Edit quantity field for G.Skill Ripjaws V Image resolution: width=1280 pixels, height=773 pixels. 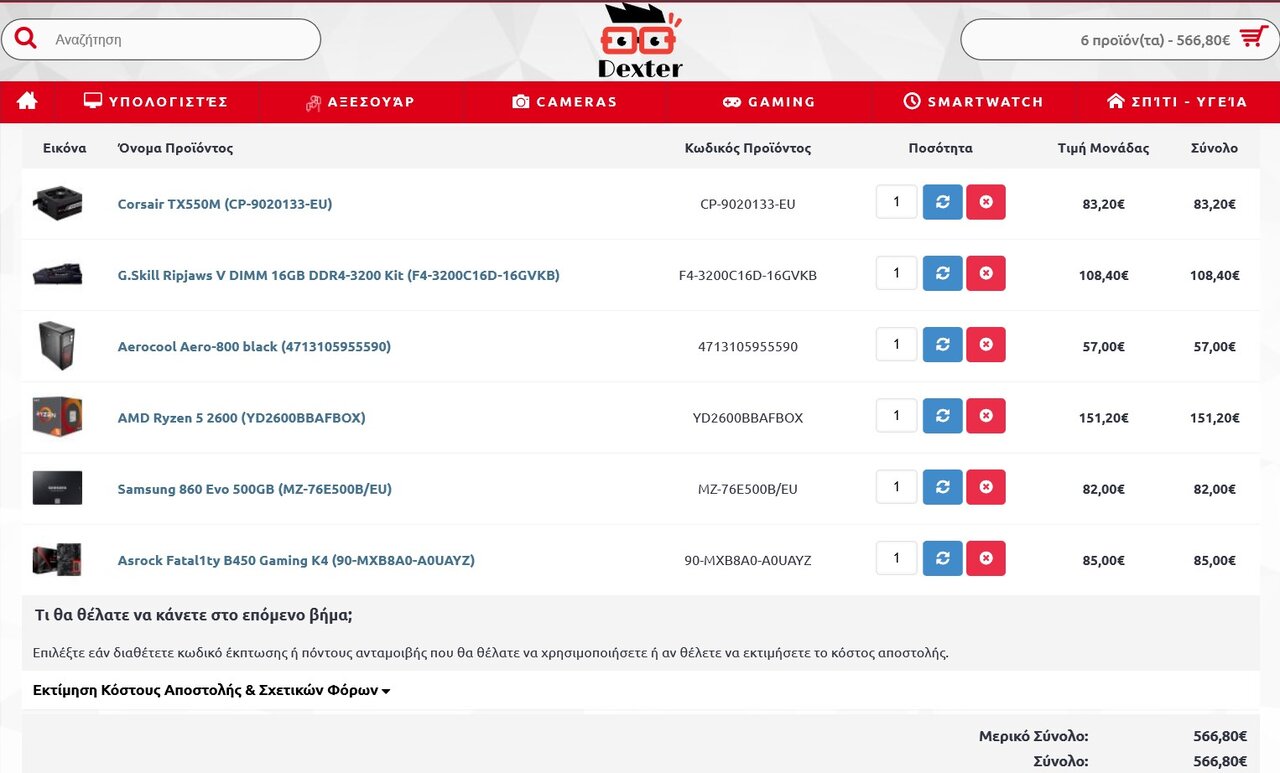[897, 273]
